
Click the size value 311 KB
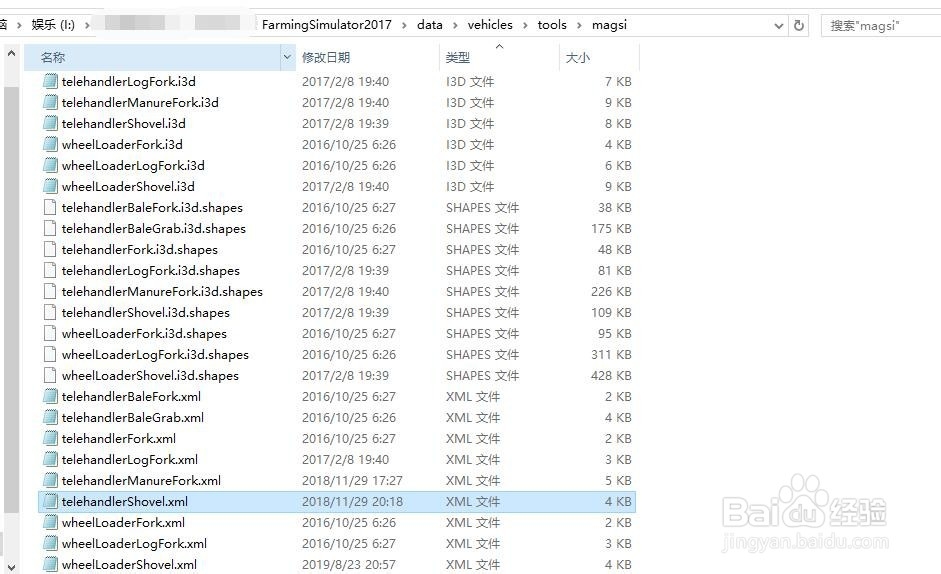pyautogui.click(x=611, y=354)
